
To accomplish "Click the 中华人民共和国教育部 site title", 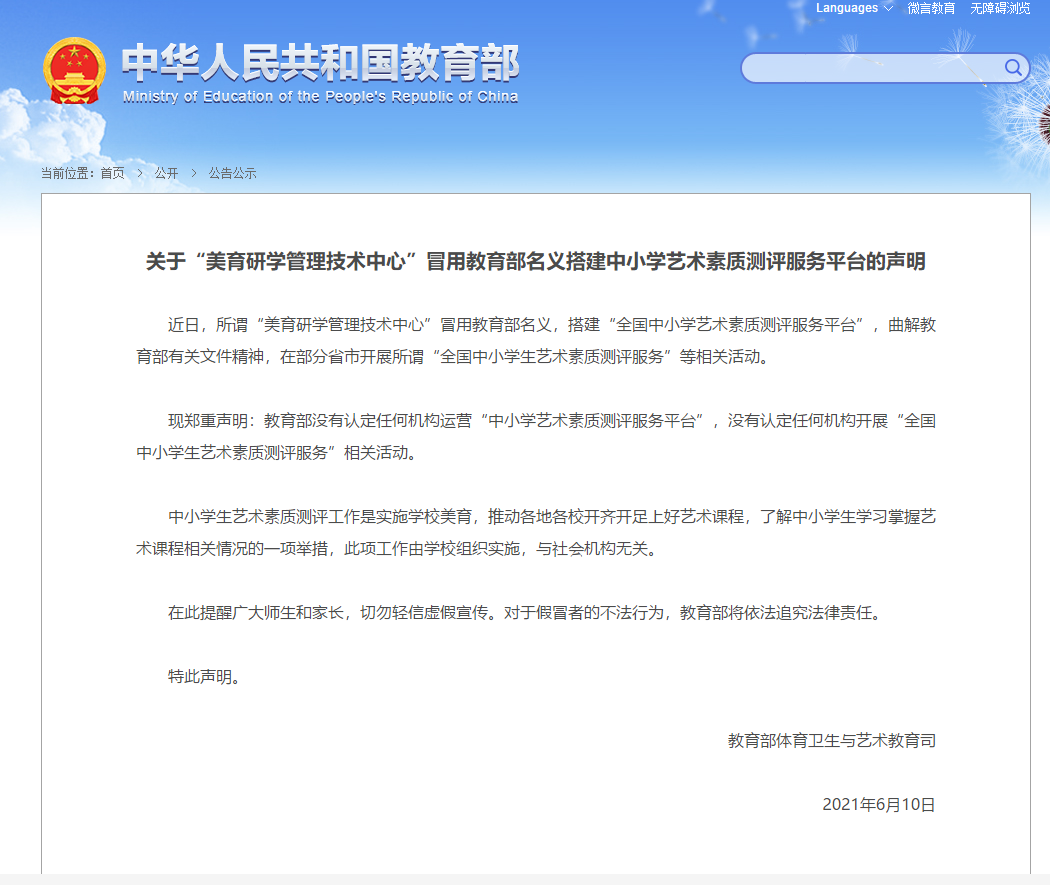I will (x=320, y=63).
